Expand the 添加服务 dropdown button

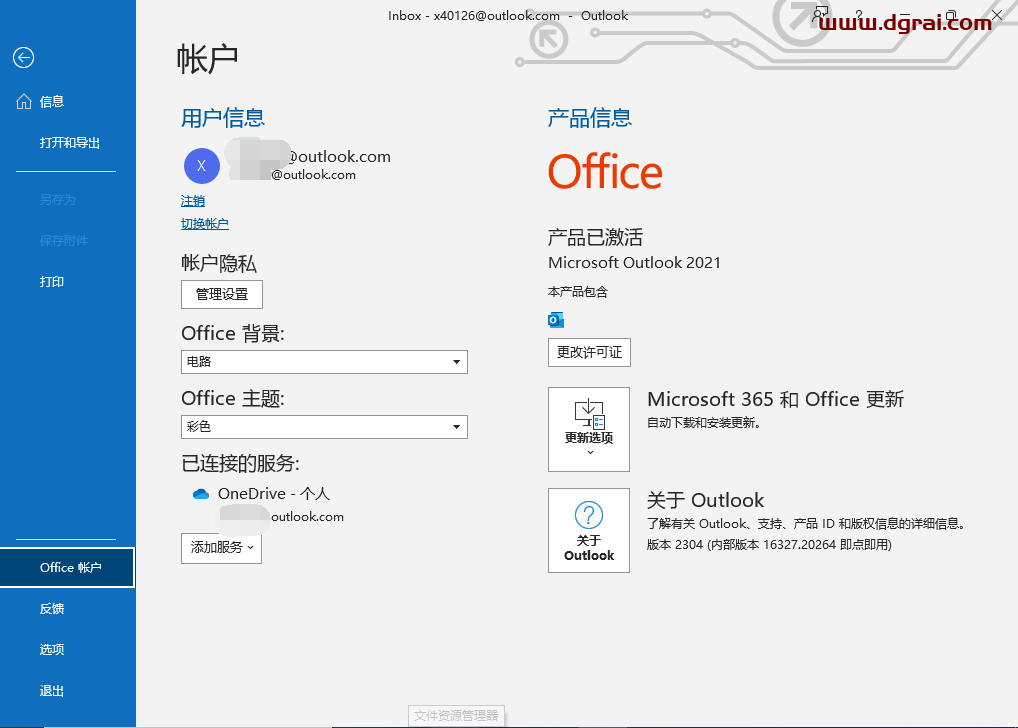[x=221, y=548]
